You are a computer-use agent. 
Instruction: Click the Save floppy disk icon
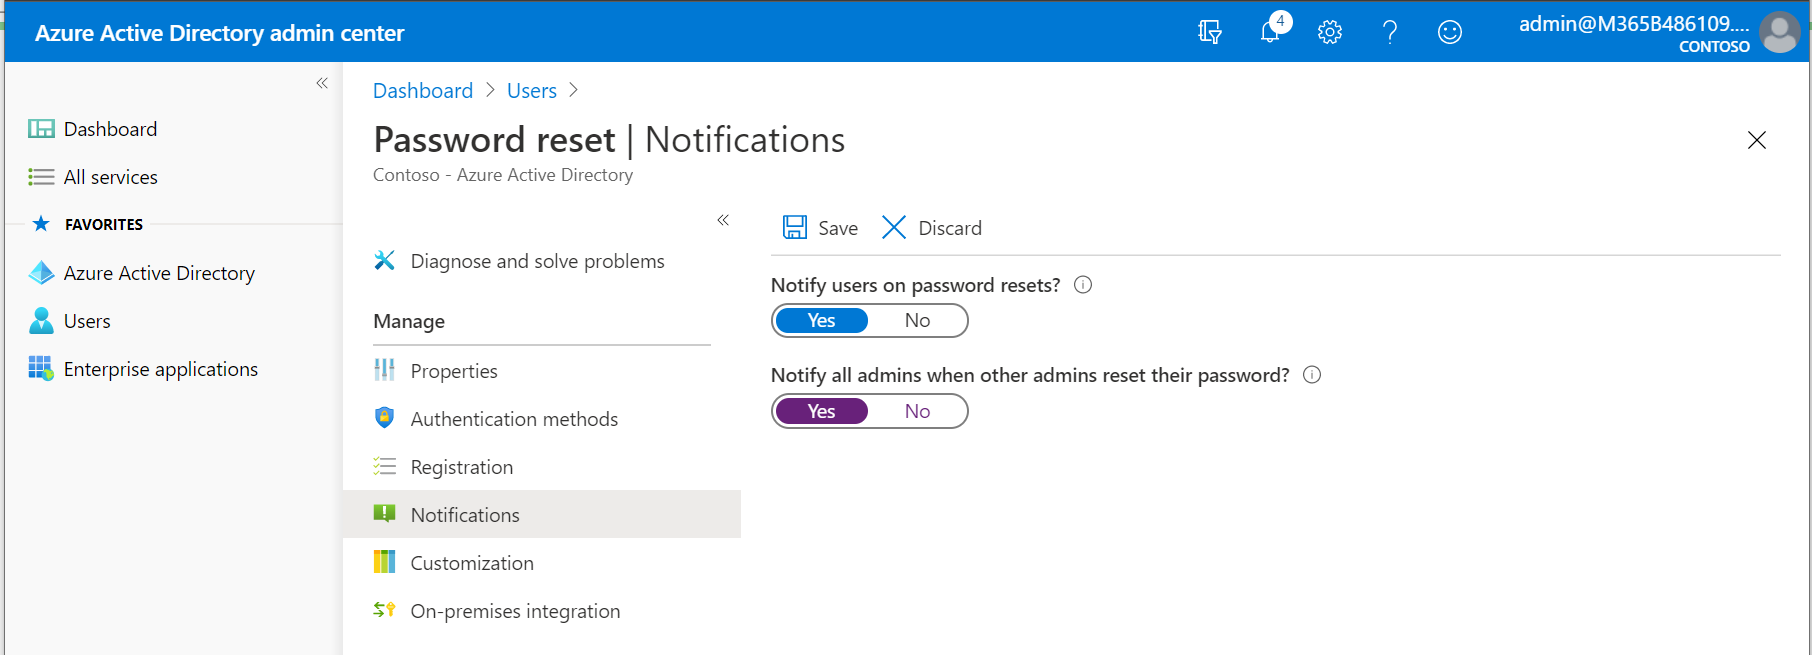(x=795, y=227)
